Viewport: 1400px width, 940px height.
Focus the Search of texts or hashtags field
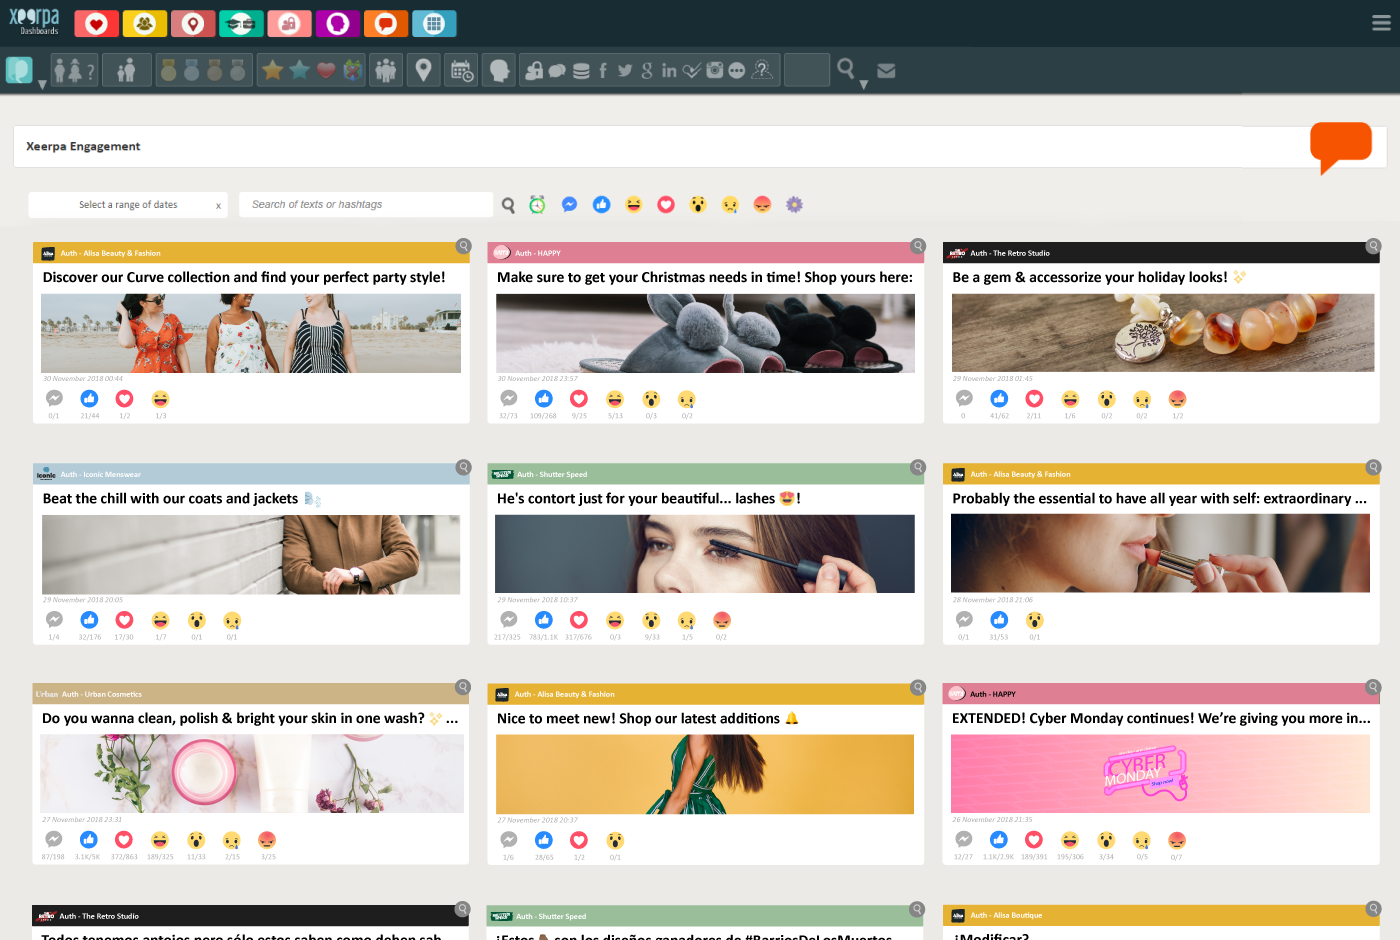point(366,205)
